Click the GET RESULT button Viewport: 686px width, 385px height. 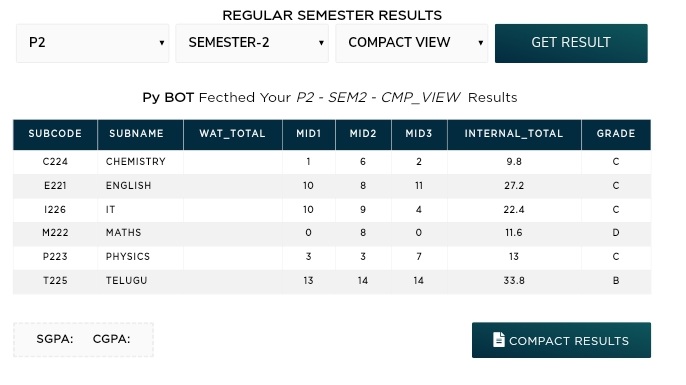click(x=571, y=43)
